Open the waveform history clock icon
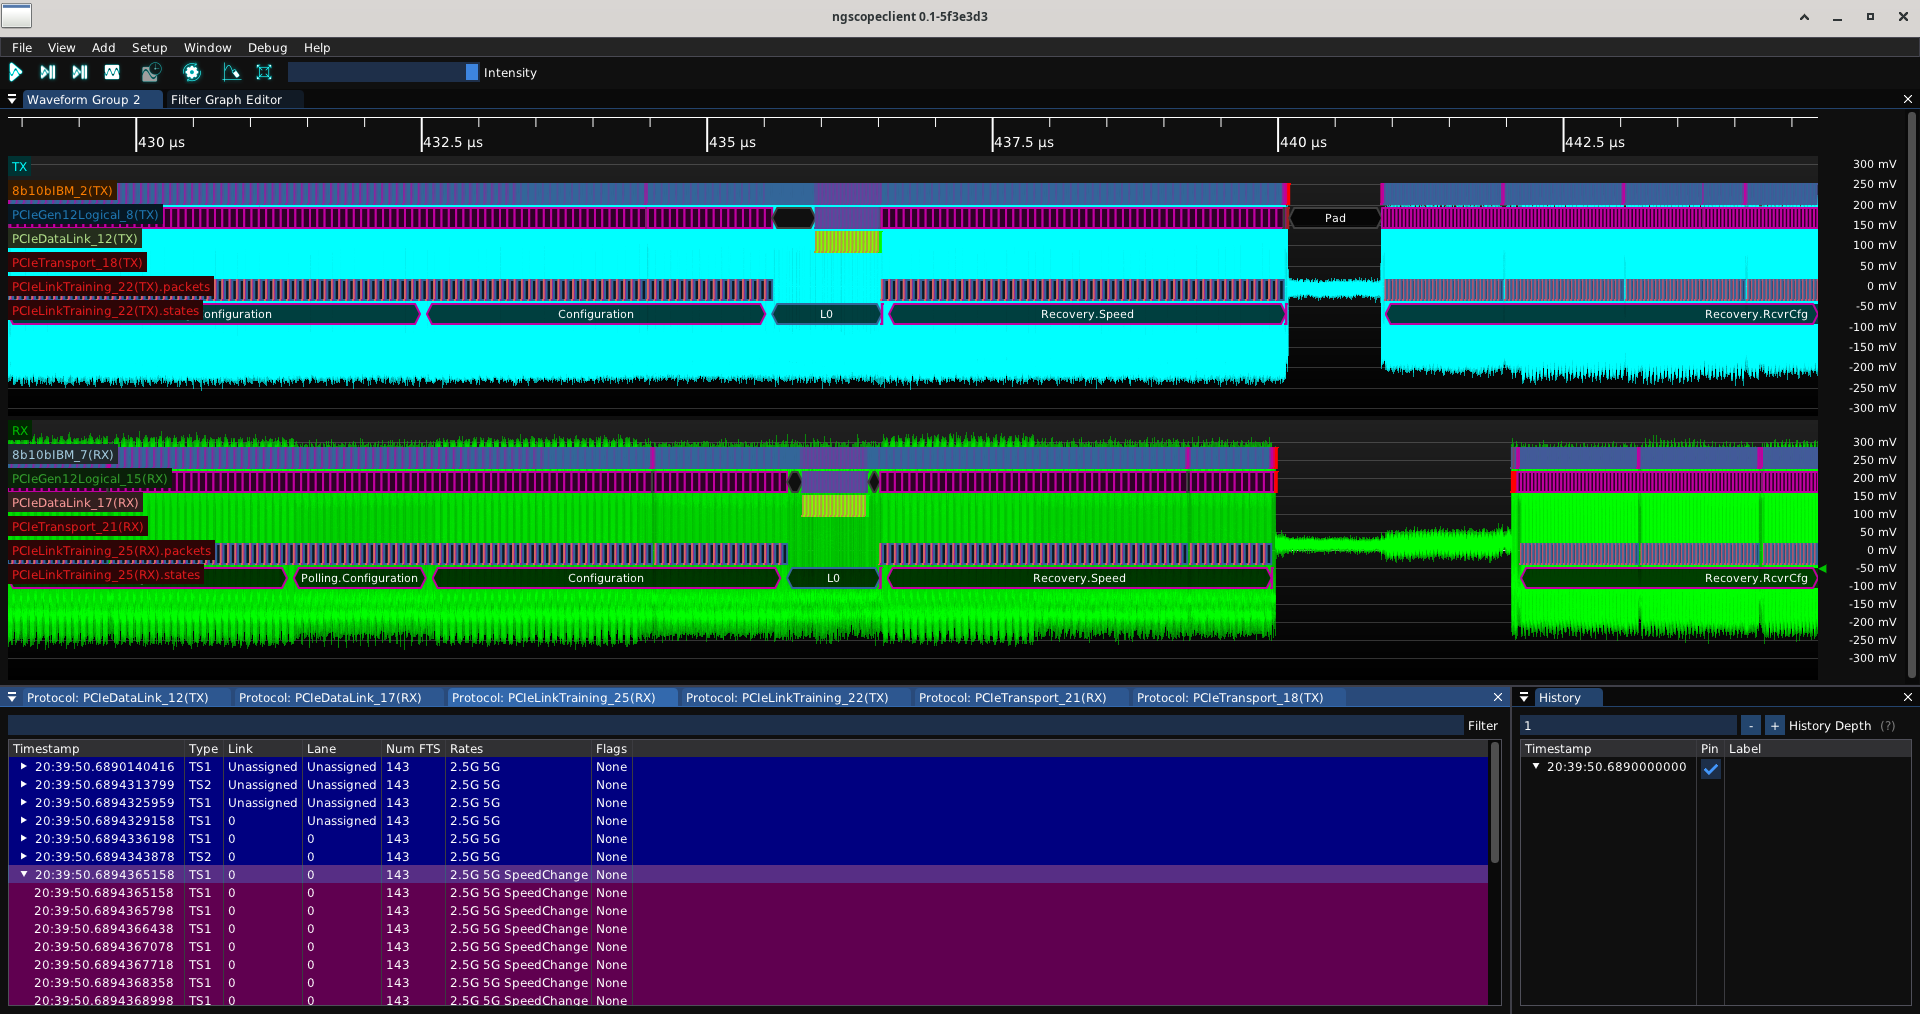 point(151,72)
